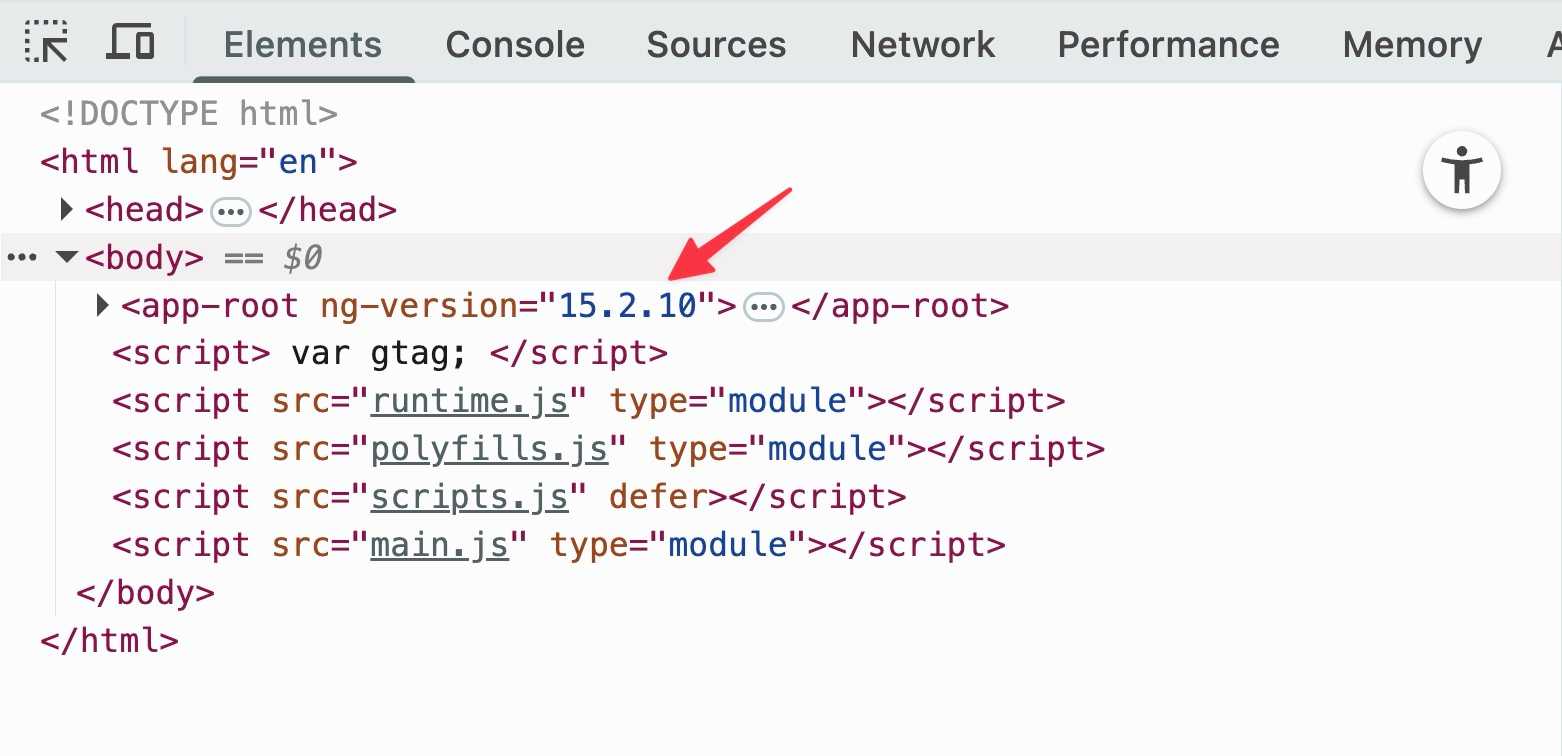This screenshot has width=1562, height=756.
Task: Open the polyfills.js script link
Action: pyautogui.click(x=490, y=449)
